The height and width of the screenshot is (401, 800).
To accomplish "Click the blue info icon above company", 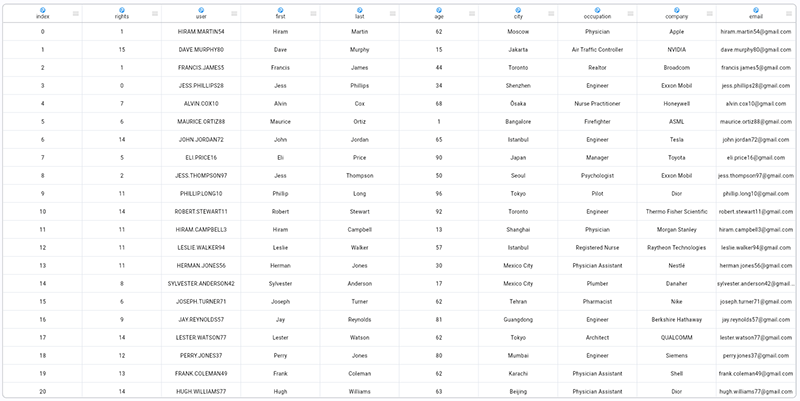I will click(676, 10).
